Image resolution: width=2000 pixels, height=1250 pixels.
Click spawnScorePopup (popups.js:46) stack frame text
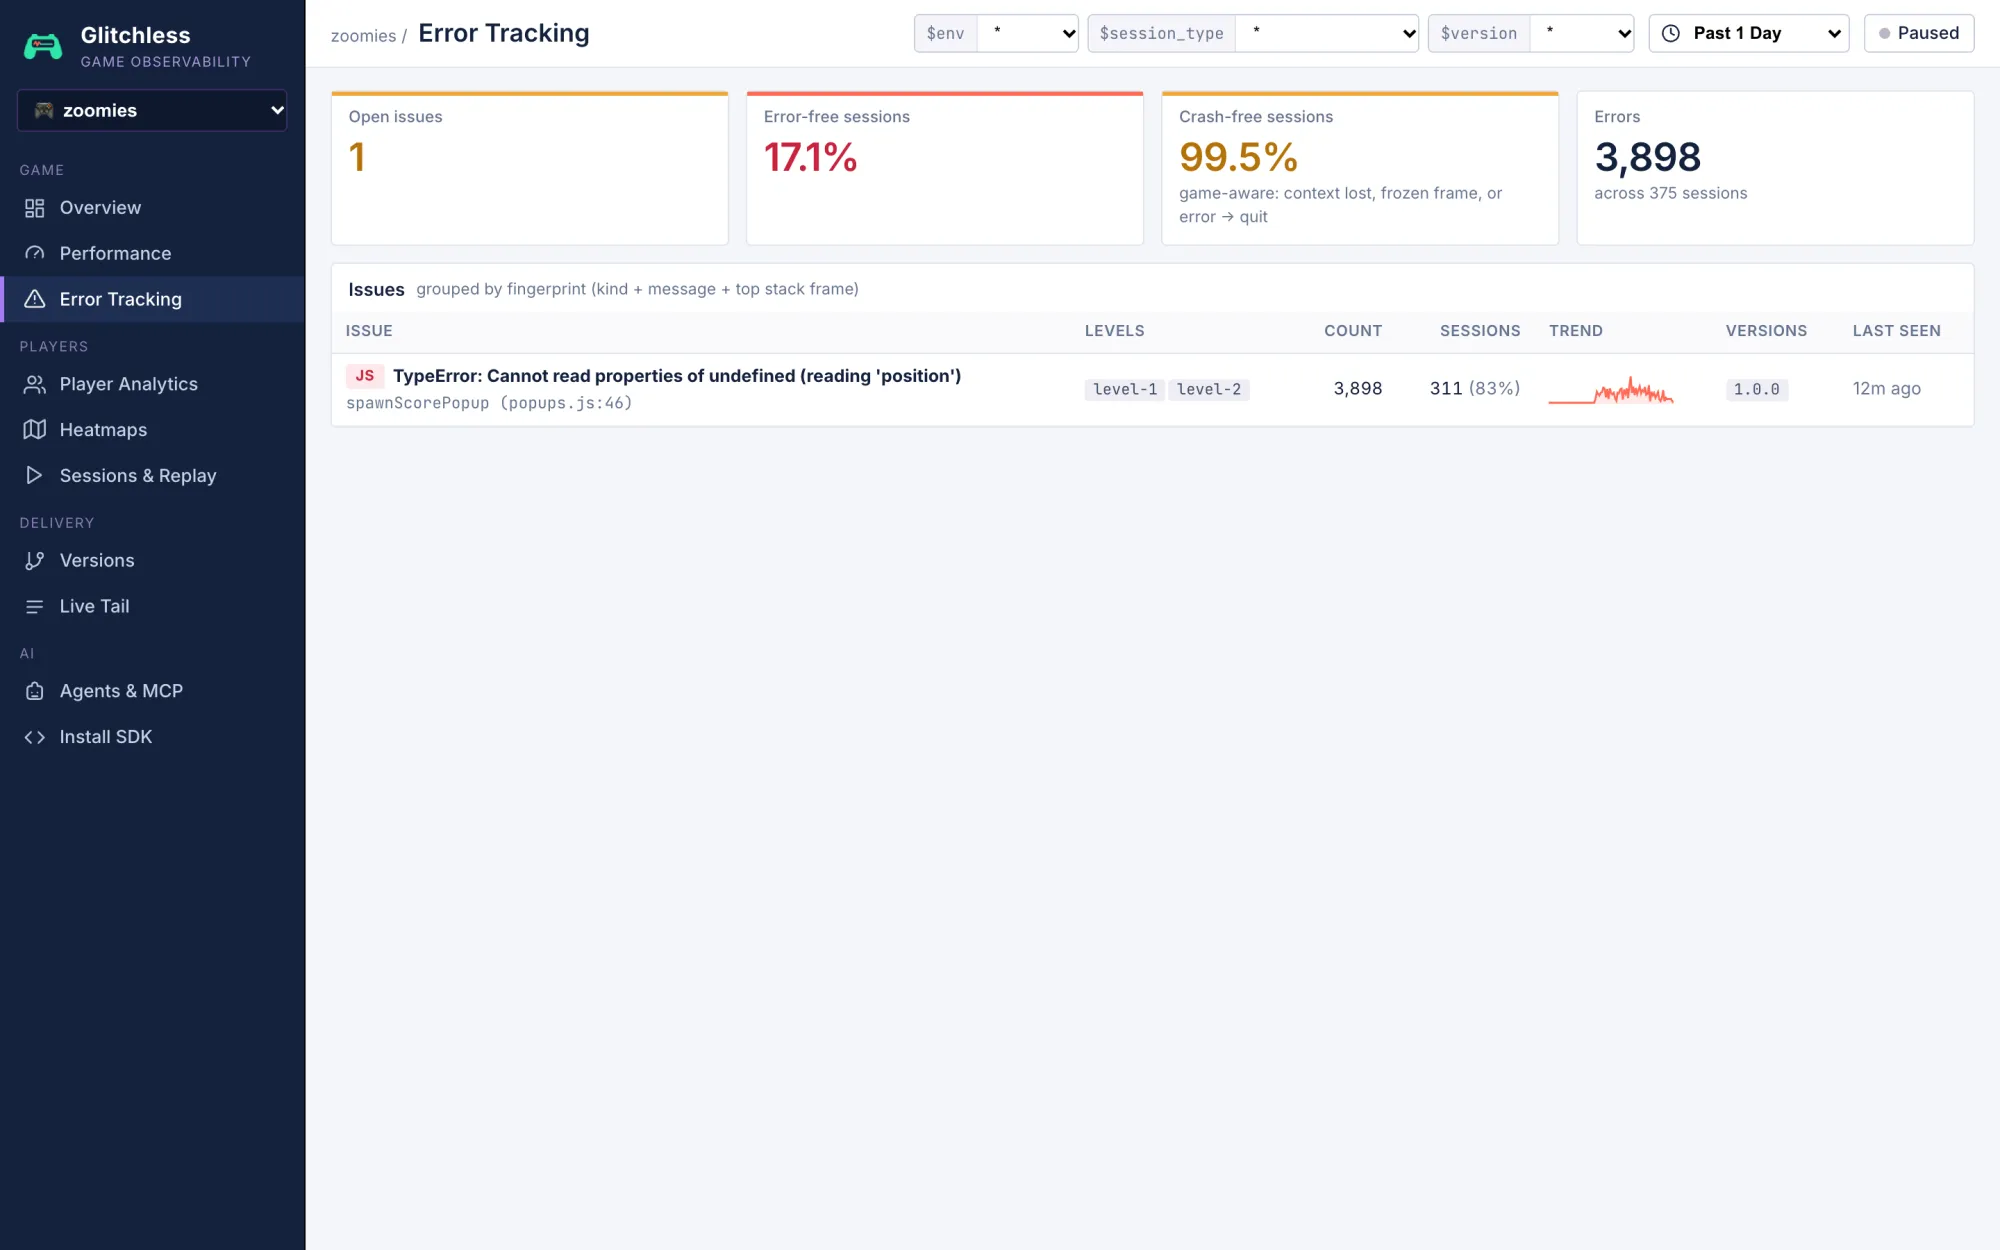pos(489,403)
